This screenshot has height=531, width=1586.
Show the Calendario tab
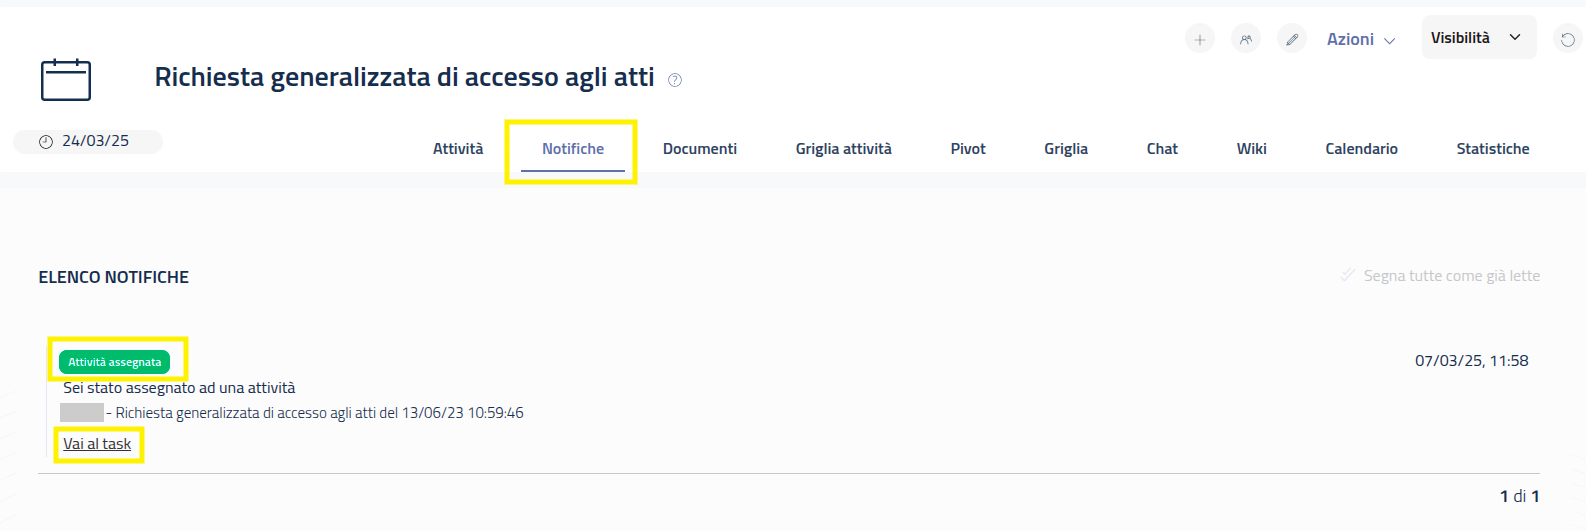point(1361,149)
